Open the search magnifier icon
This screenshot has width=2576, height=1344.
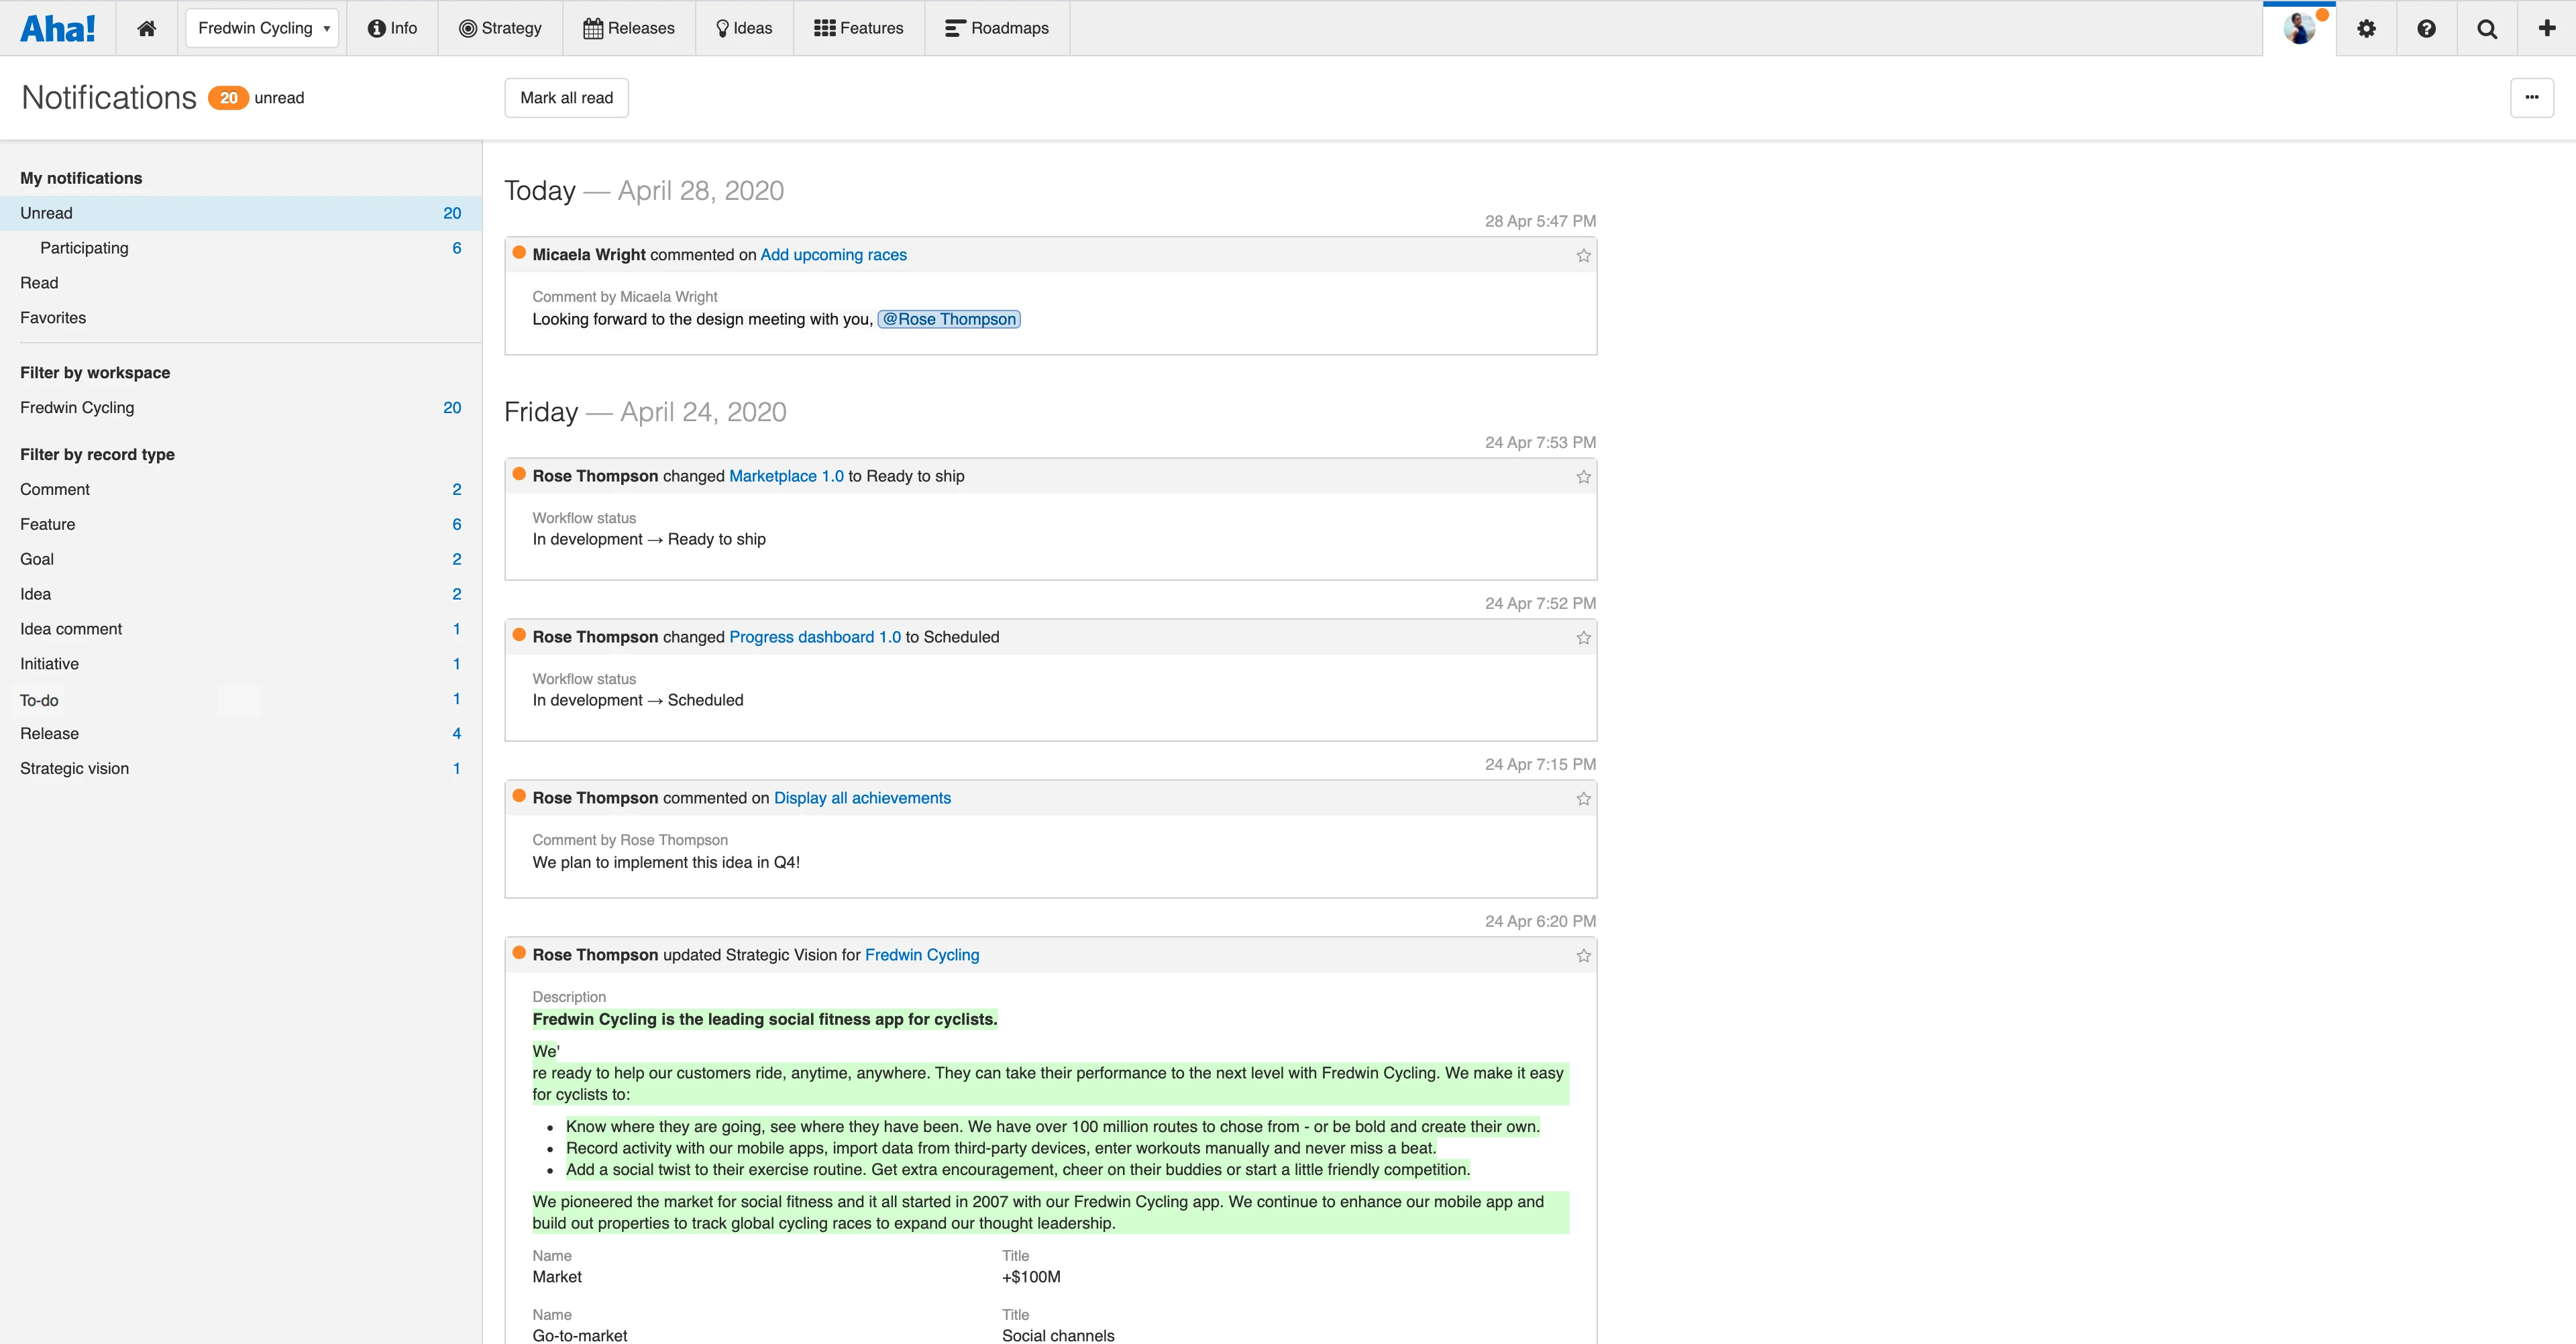2487,28
